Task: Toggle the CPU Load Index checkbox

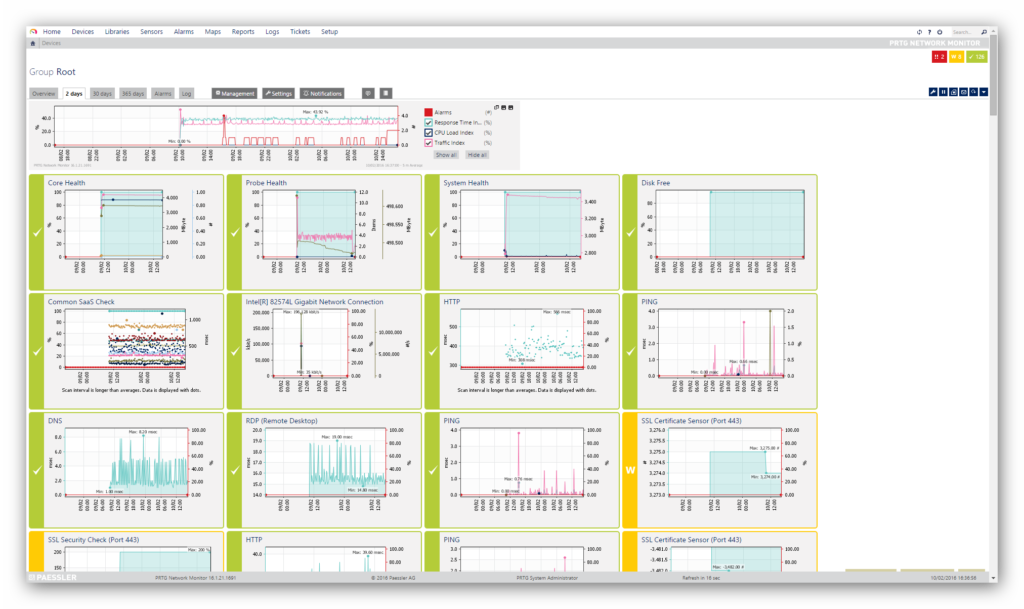Action: pos(428,132)
